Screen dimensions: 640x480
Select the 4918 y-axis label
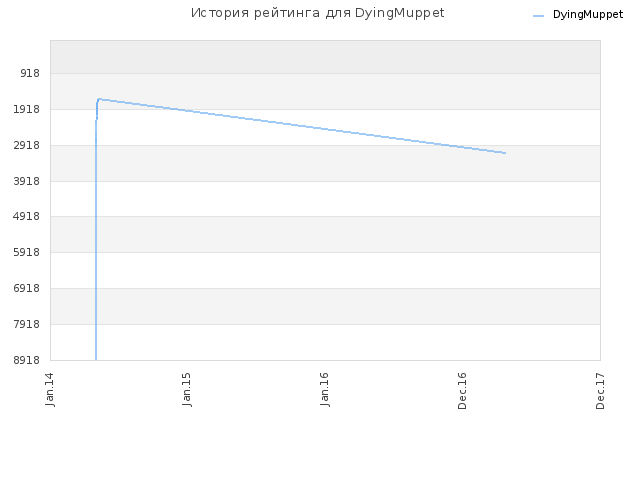pos(27,216)
